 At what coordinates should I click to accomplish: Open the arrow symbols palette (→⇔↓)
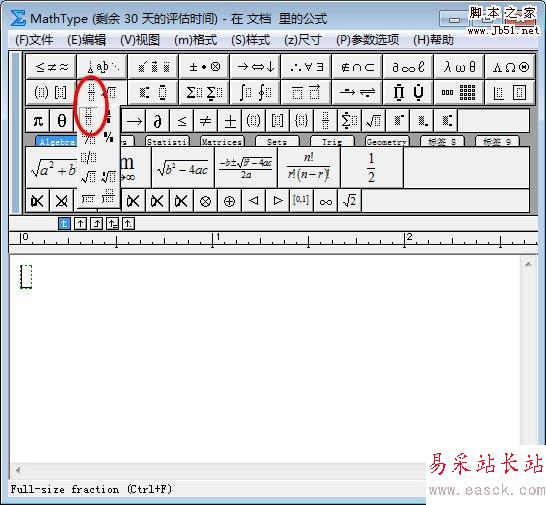click(255, 66)
